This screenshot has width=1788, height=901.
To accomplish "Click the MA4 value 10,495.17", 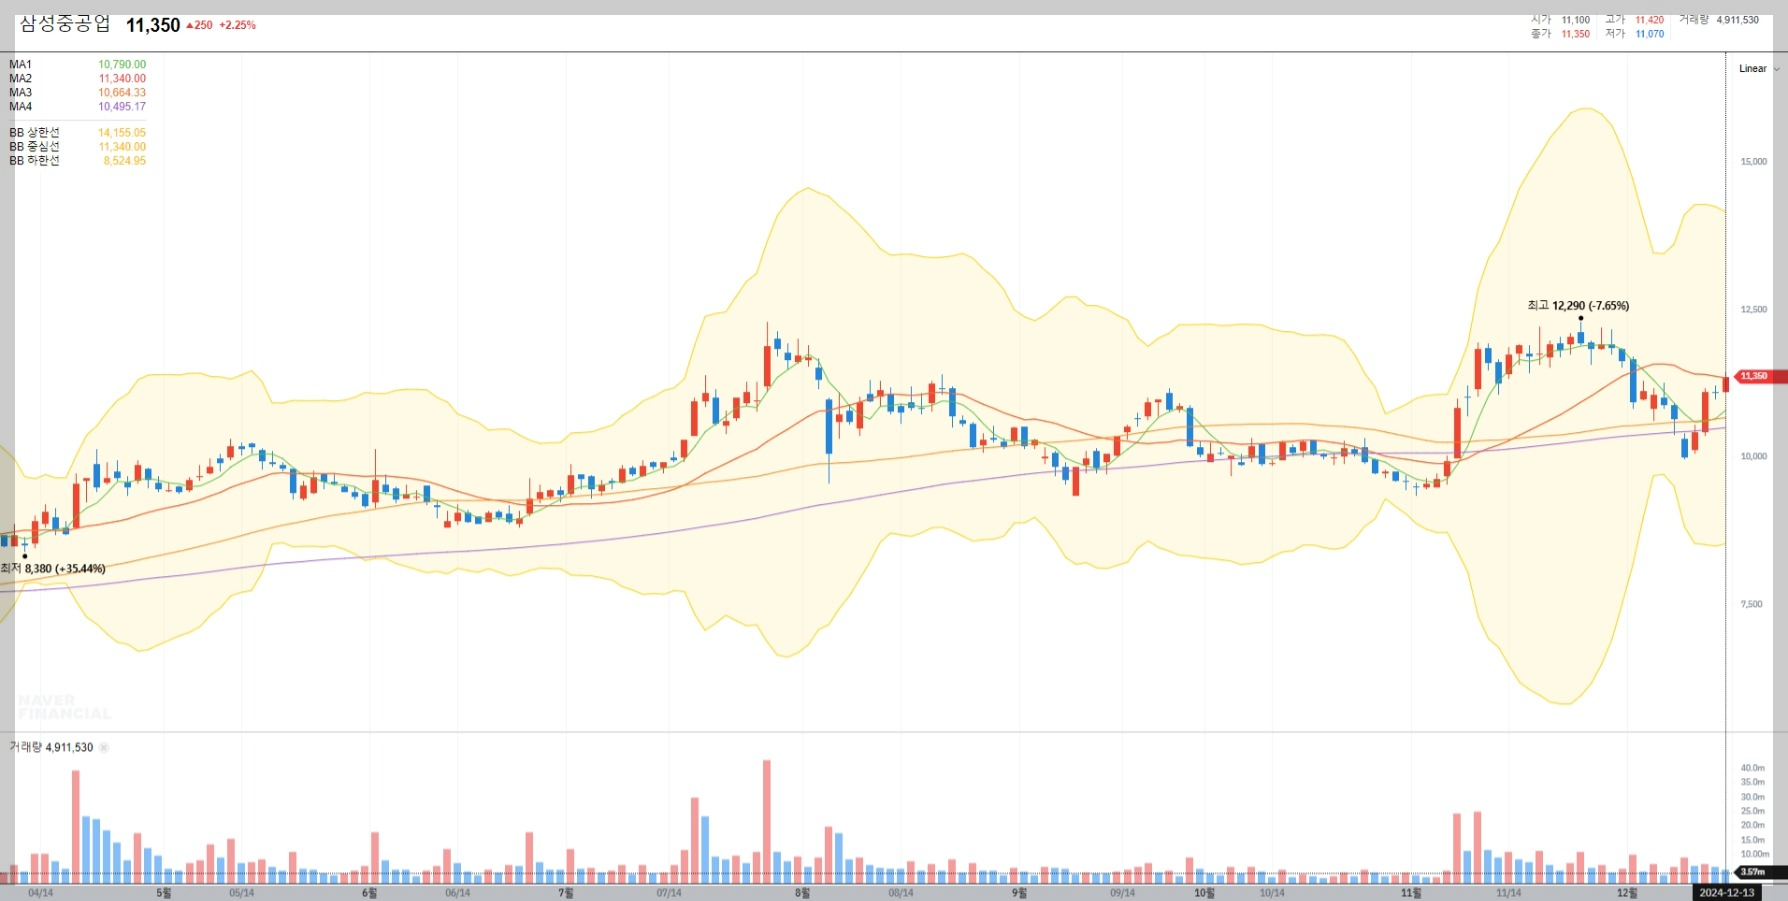I will 122,106.
